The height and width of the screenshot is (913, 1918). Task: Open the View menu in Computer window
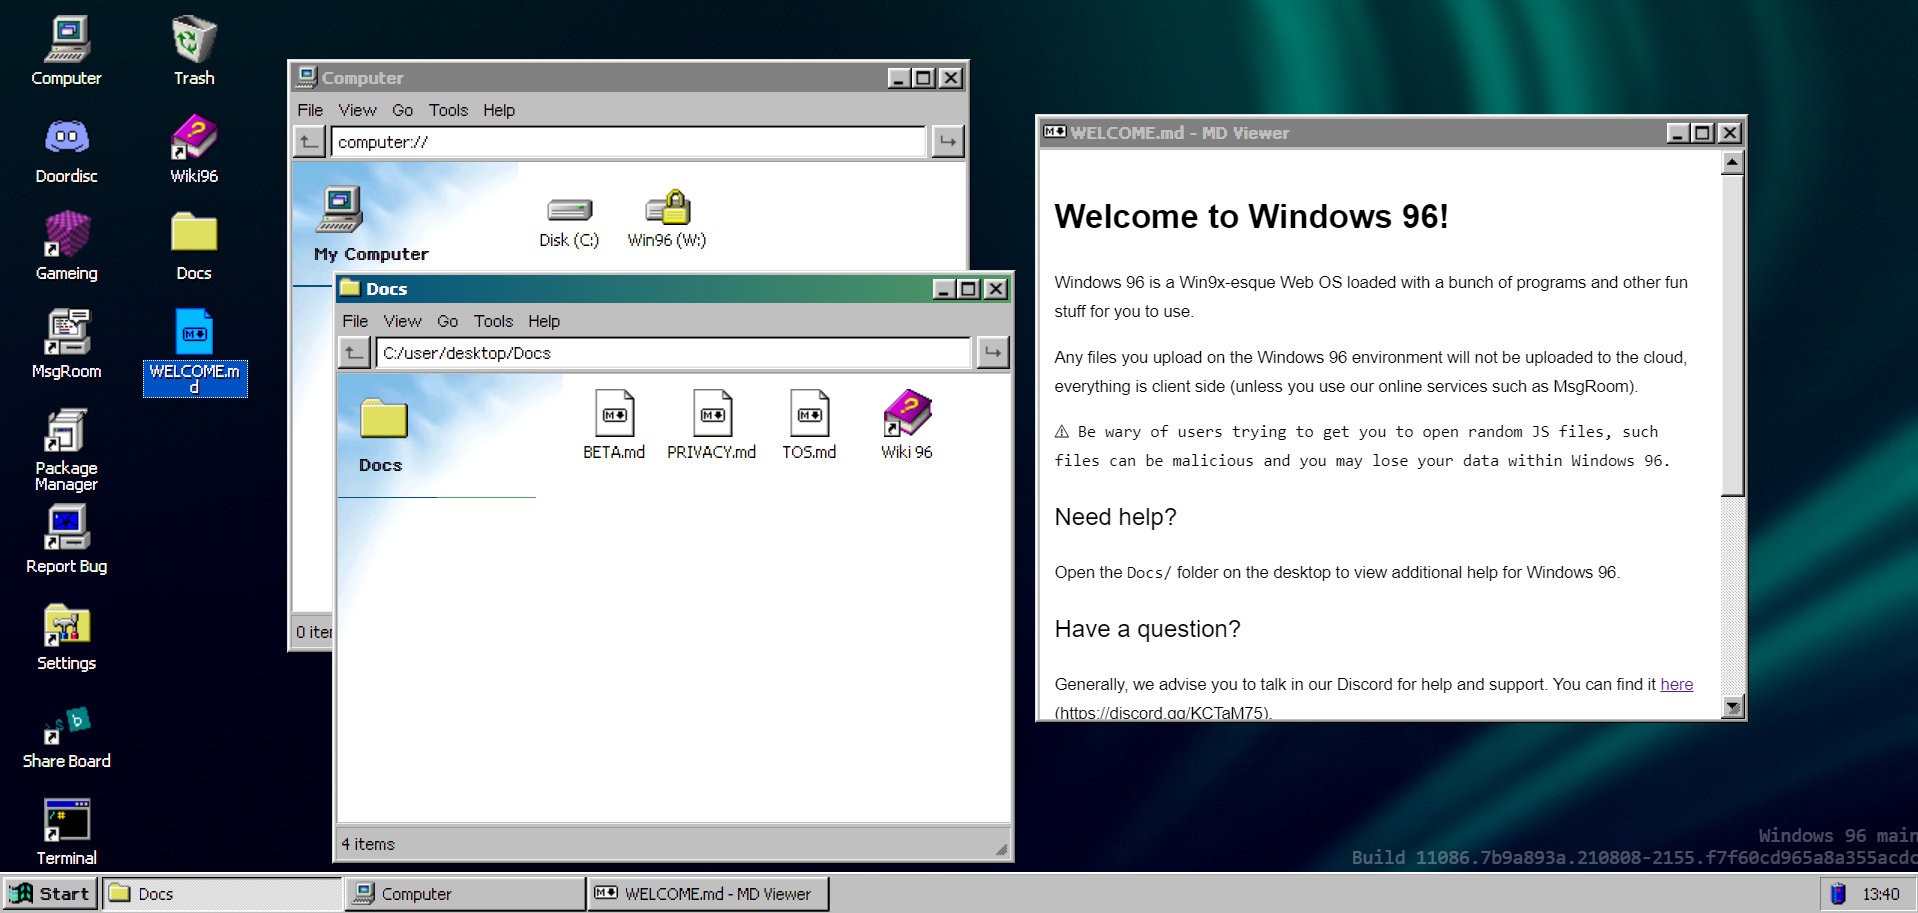click(357, 110)
